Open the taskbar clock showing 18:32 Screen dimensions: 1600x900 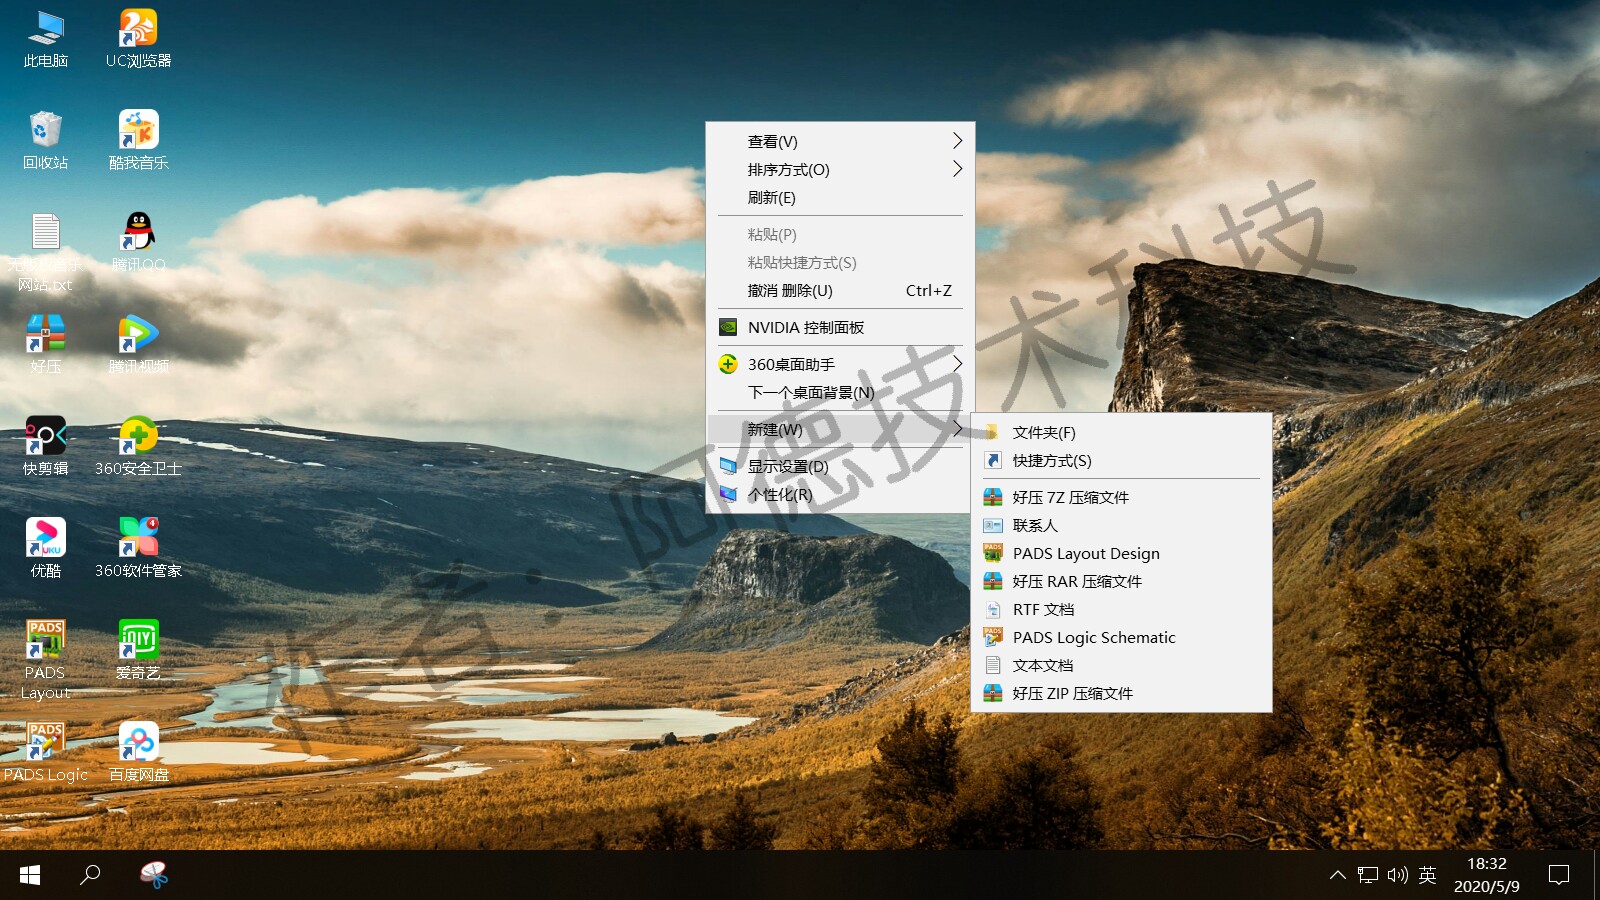coord(1486,875)
